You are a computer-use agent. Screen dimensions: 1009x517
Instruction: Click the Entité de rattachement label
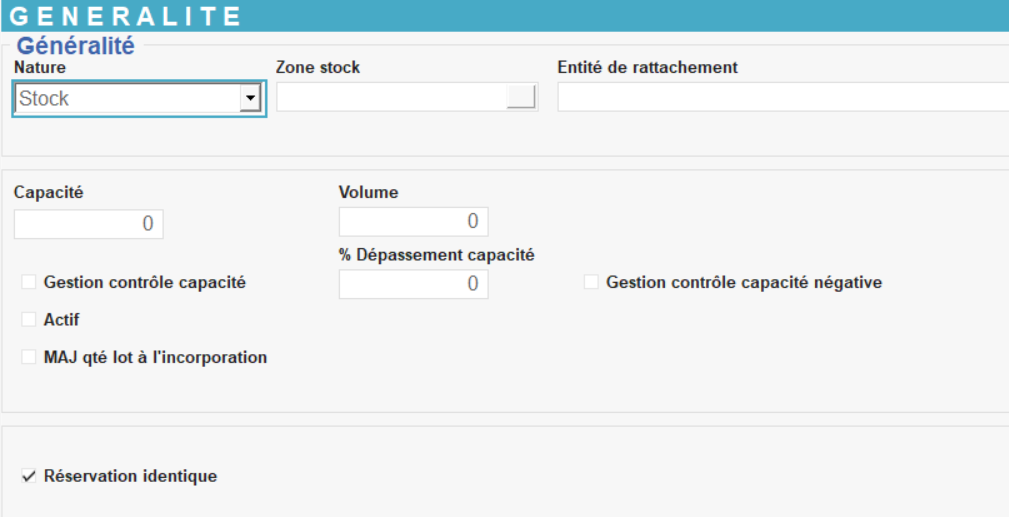(x=647, y=67)
